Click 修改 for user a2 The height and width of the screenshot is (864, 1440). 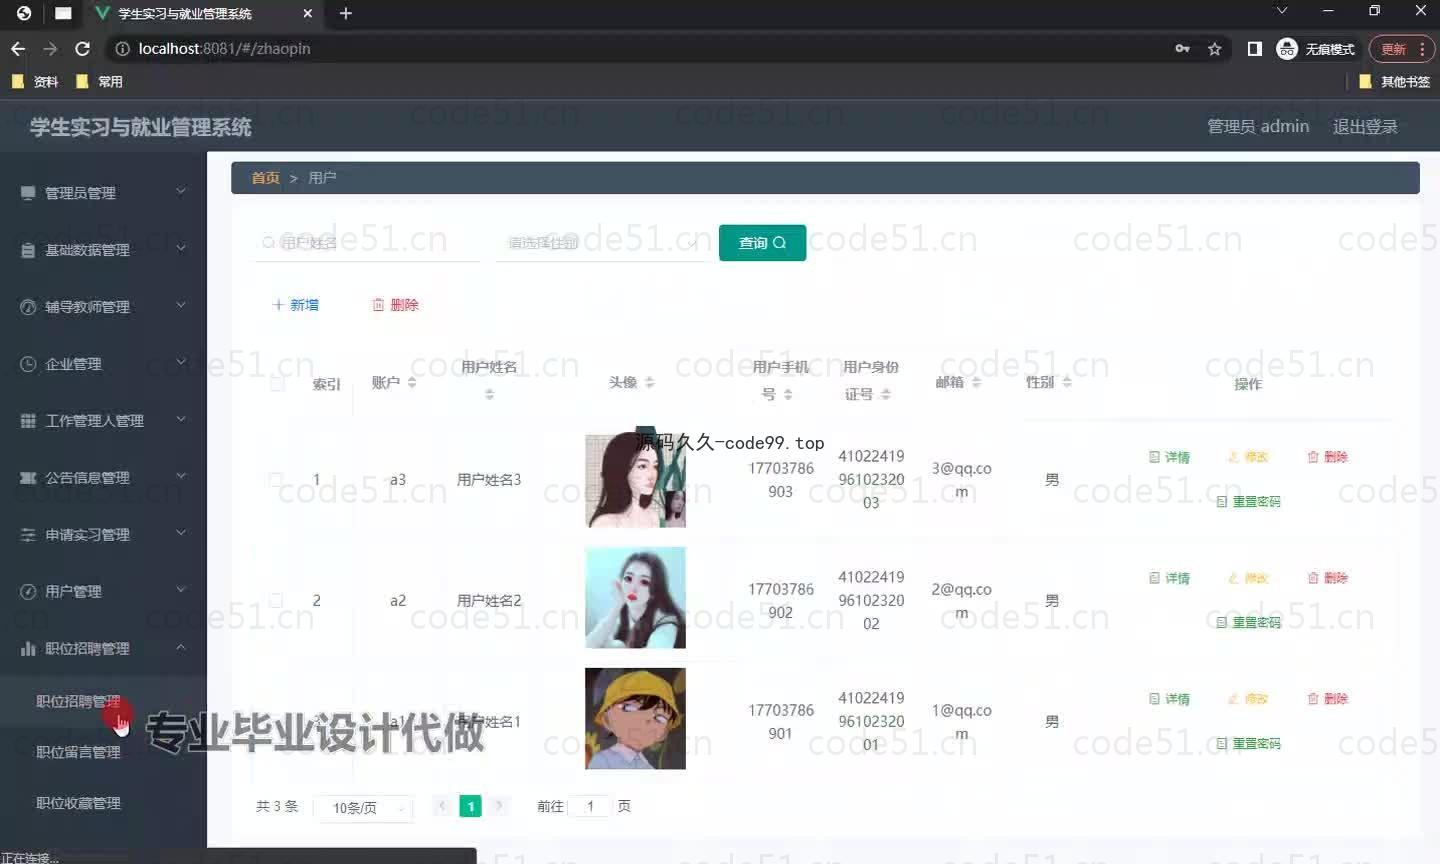[x=1247, y=578]
